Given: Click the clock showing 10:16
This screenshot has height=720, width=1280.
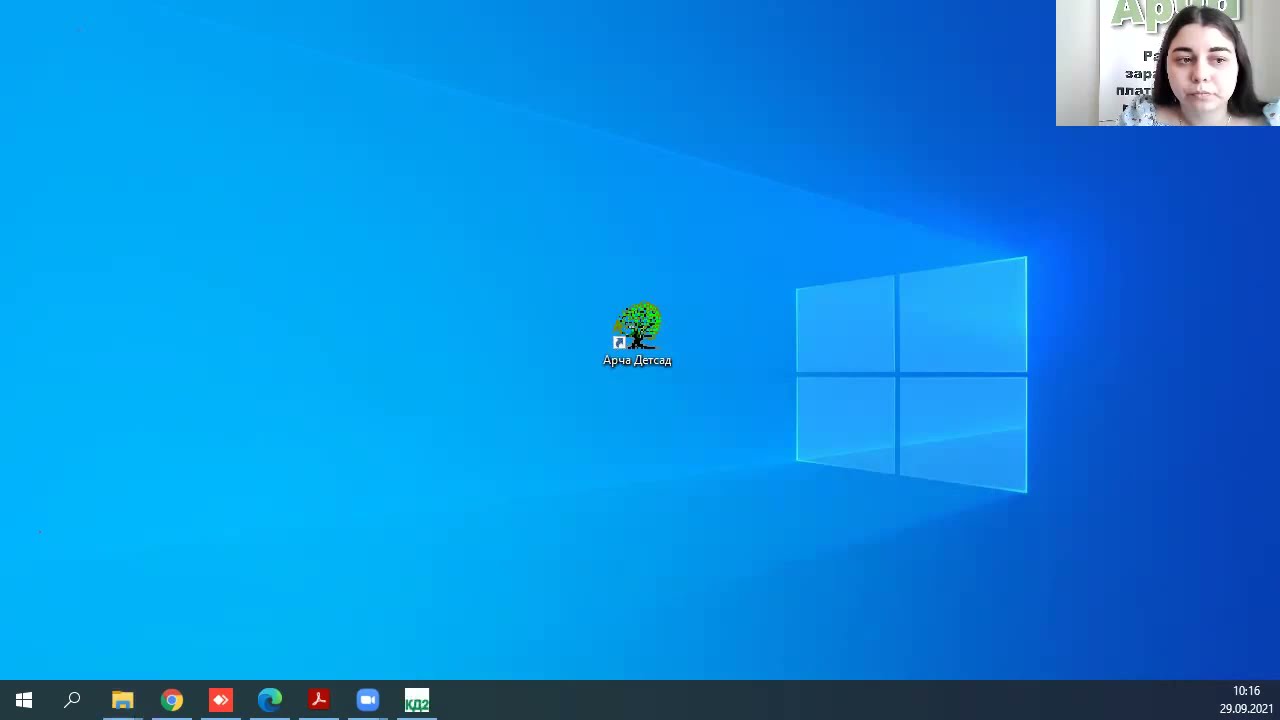Looking at the screenshot, I should 1246,691.
